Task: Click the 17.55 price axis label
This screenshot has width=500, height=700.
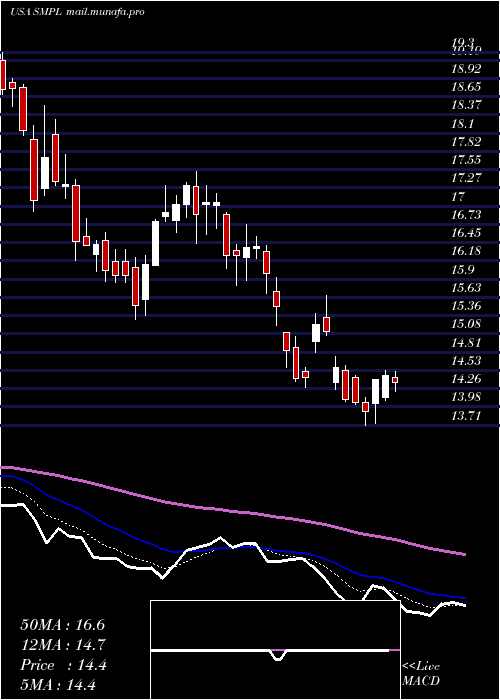Action: point(467,160)
